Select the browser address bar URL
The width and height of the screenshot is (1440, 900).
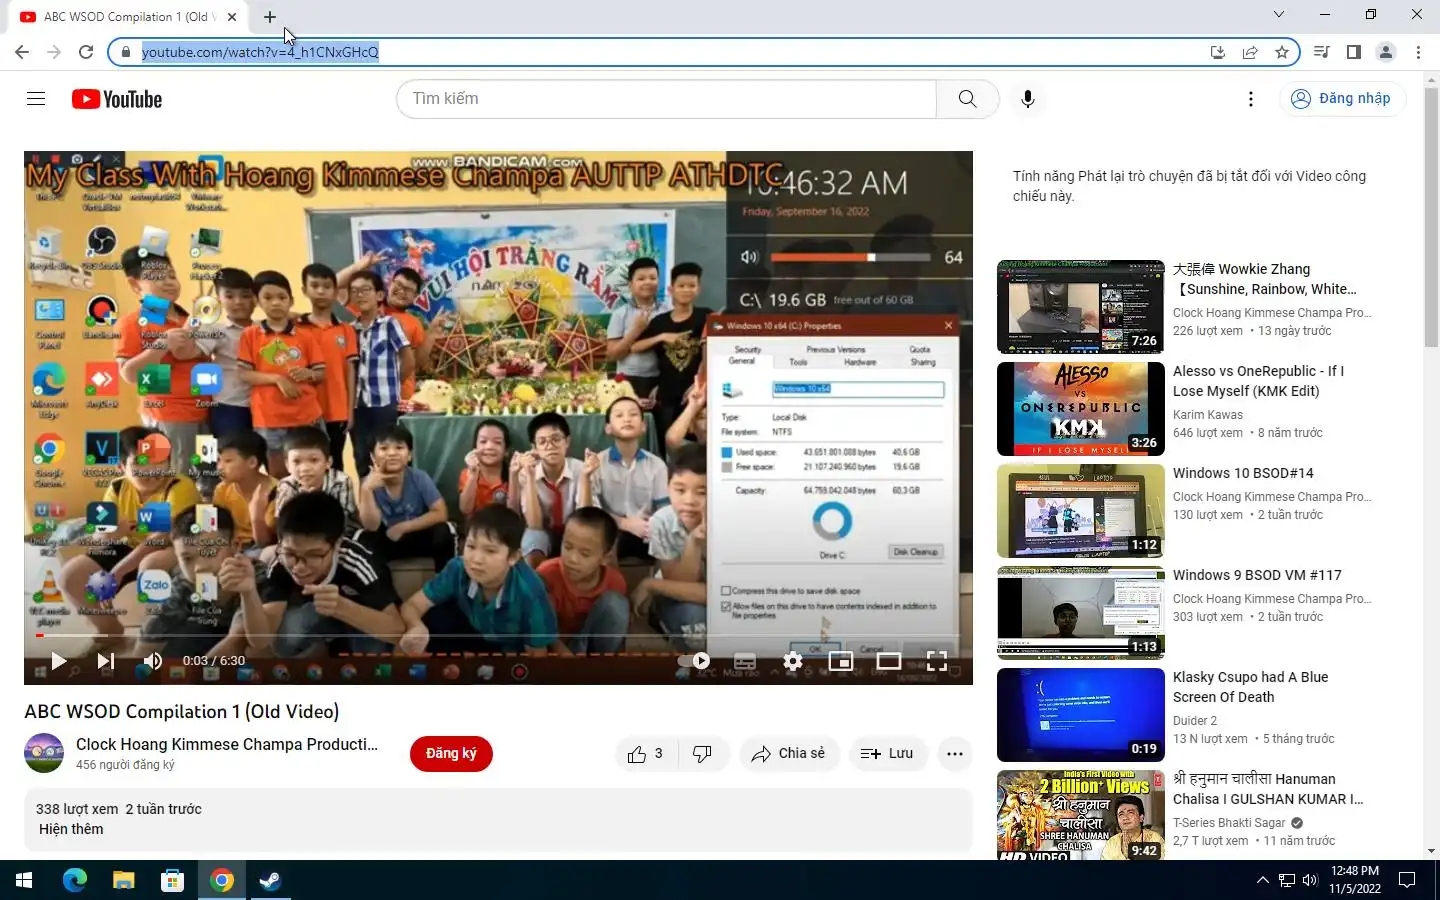point(260,52)
